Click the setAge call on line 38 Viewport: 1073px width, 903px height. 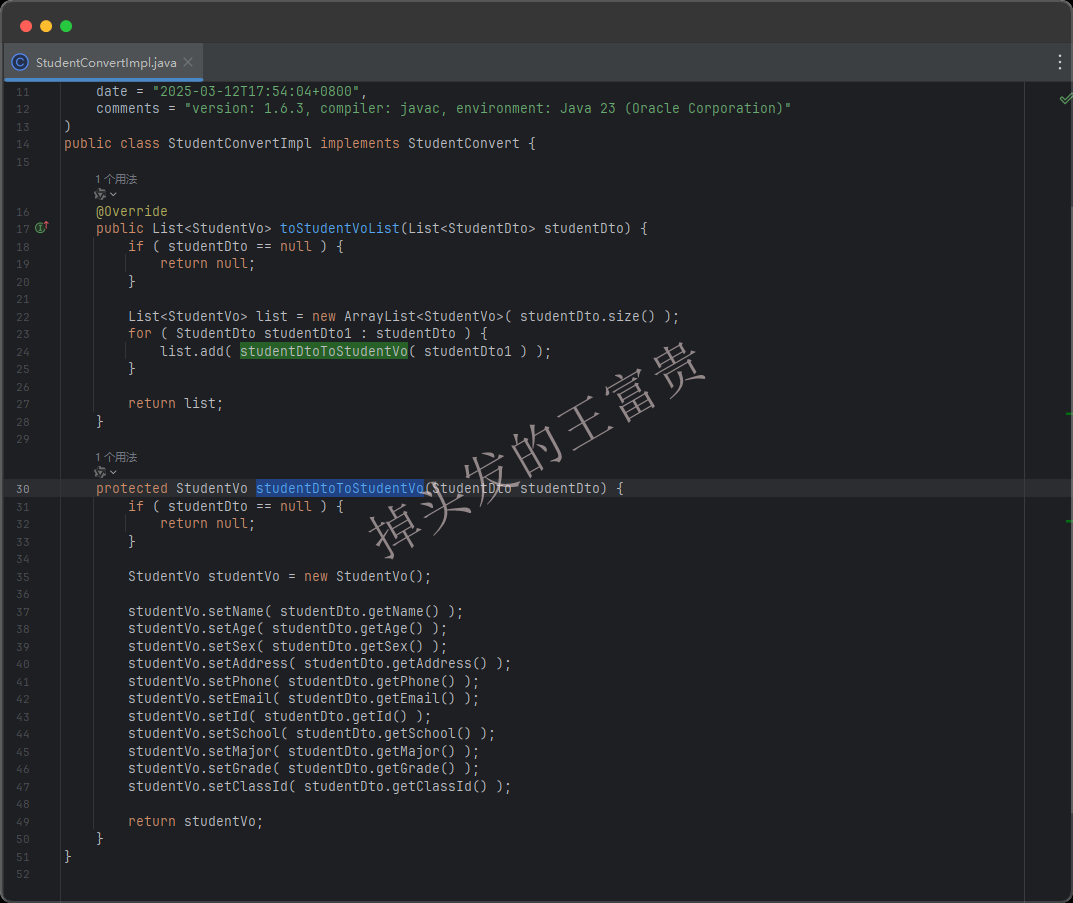[x=287, y=629]
